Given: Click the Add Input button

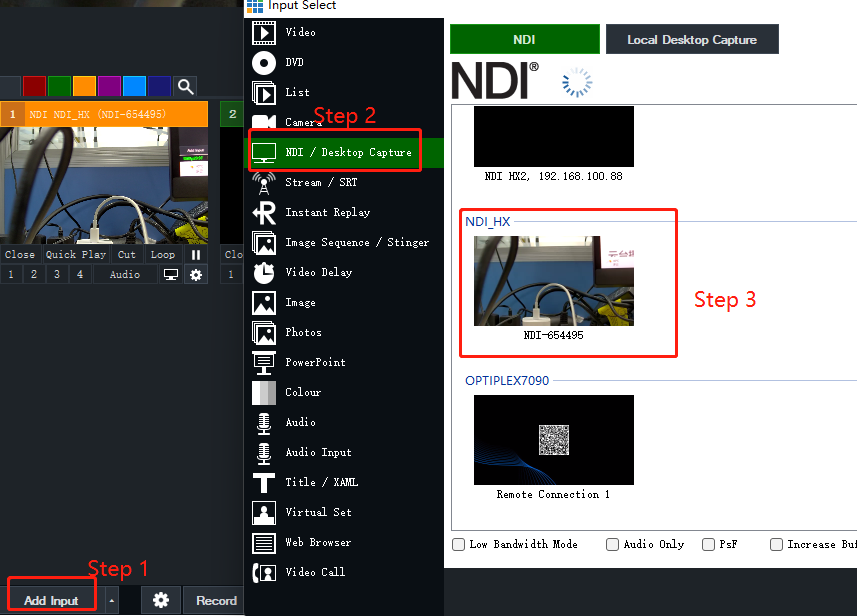Looking at the screenshot, I should point(51,600).
